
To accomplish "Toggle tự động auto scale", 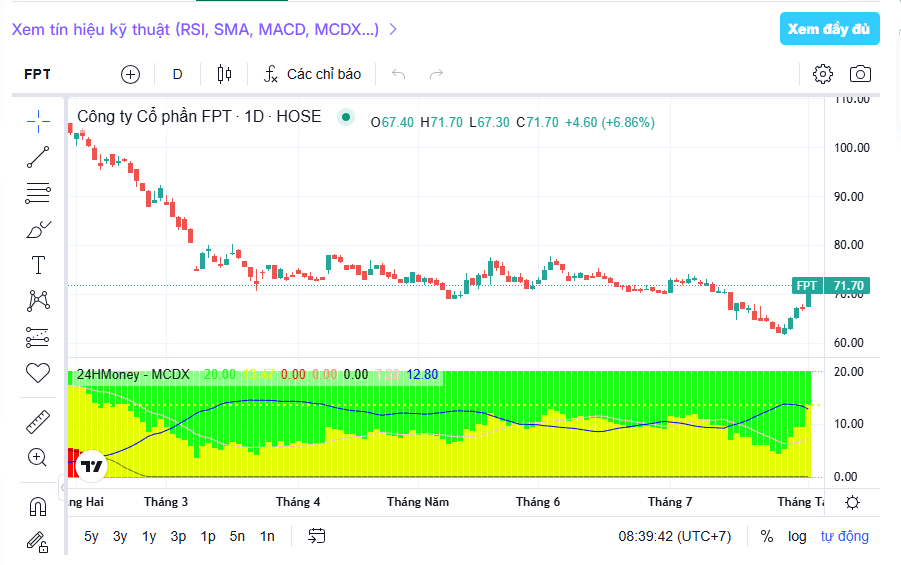I will (x=844, y=536).
